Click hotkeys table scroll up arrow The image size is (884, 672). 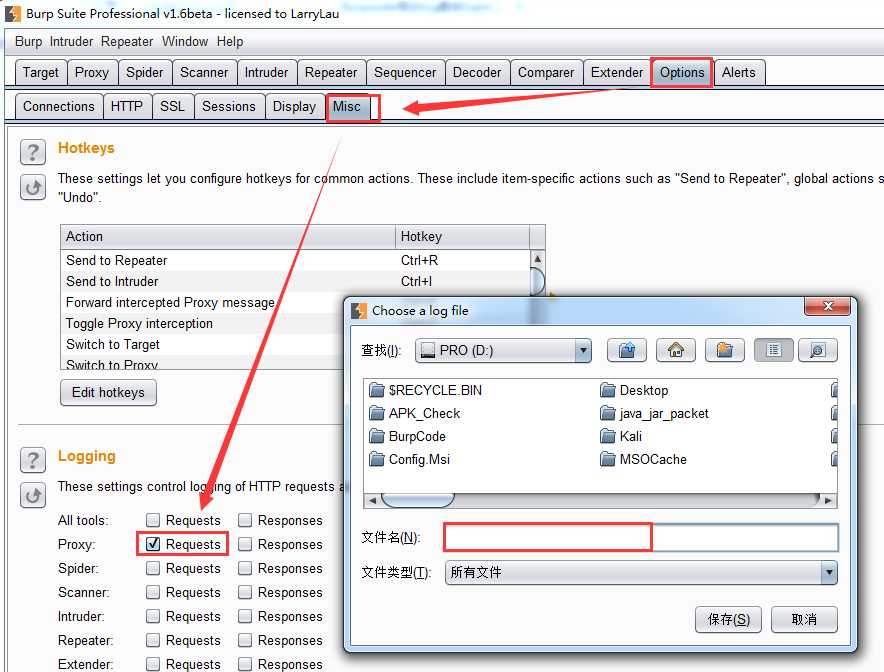coord(538,259)
